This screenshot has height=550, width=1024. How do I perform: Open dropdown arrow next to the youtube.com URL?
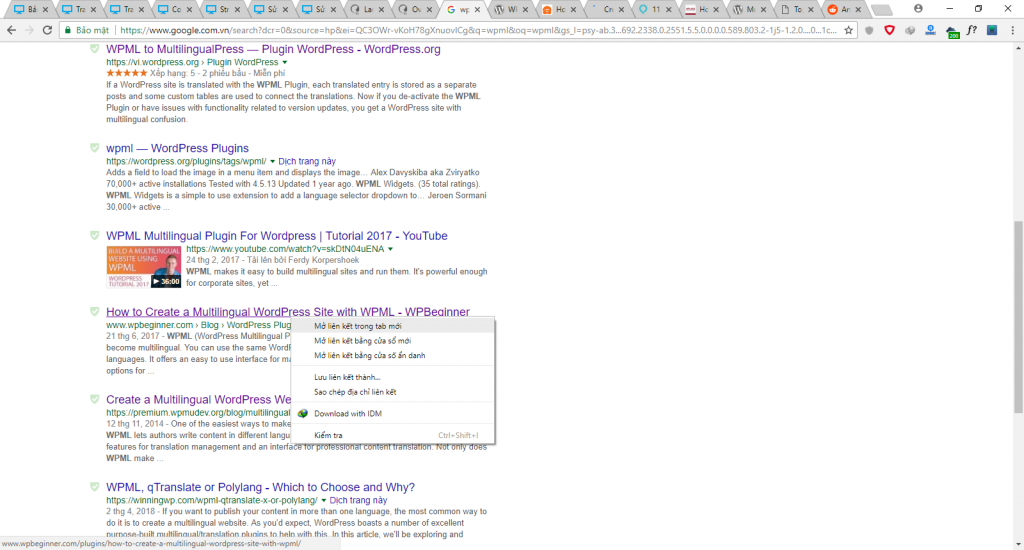(x=391, y=249)
